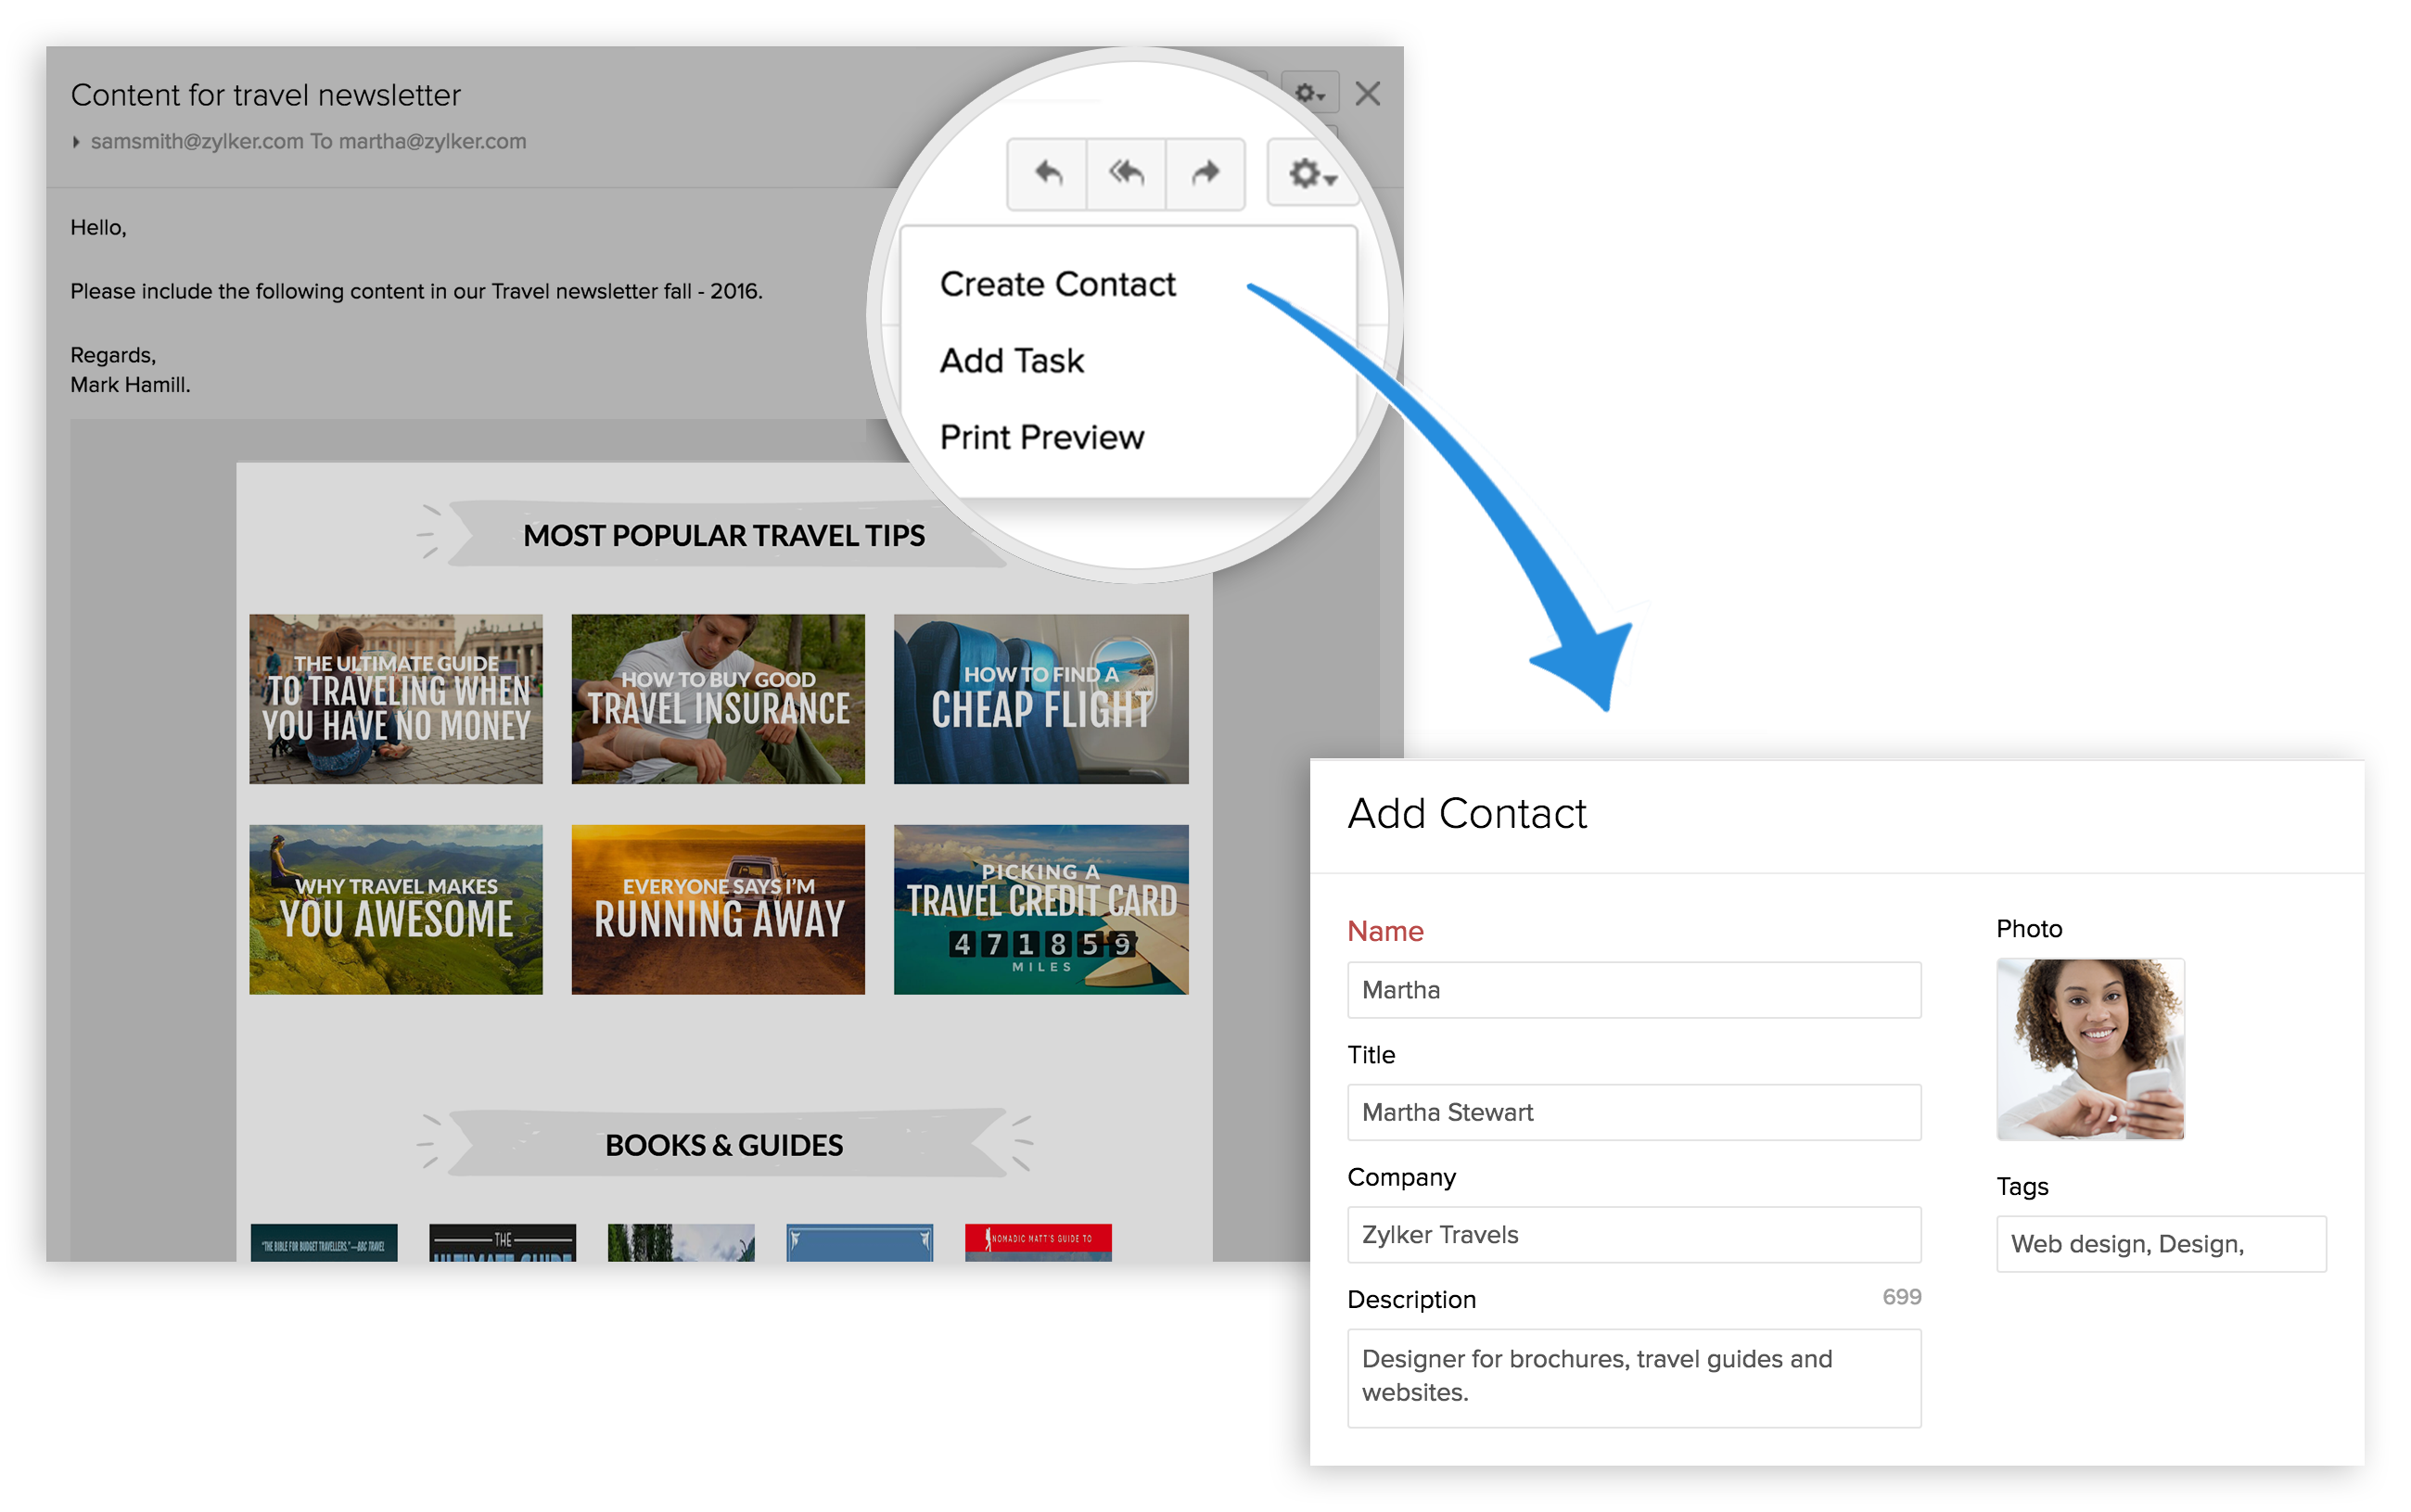
Task: Click the Reply arrow icon
Action: point(1047,174)
